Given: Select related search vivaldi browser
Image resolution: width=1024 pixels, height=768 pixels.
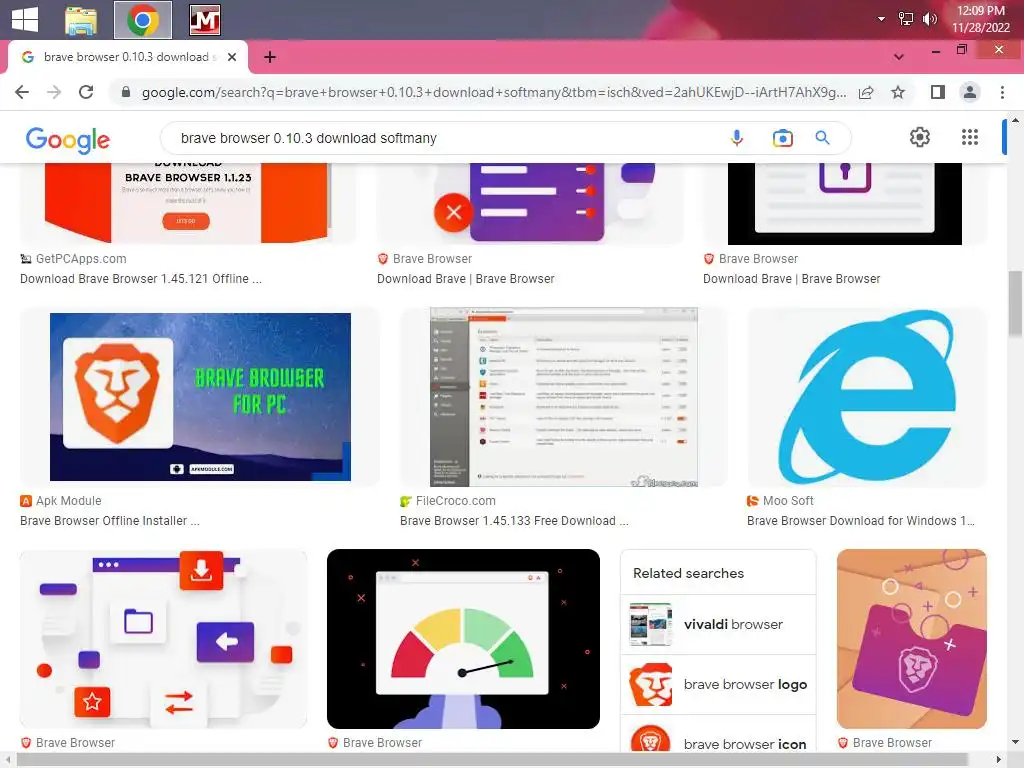Looking at the screenshot, I should pos(718,624).
